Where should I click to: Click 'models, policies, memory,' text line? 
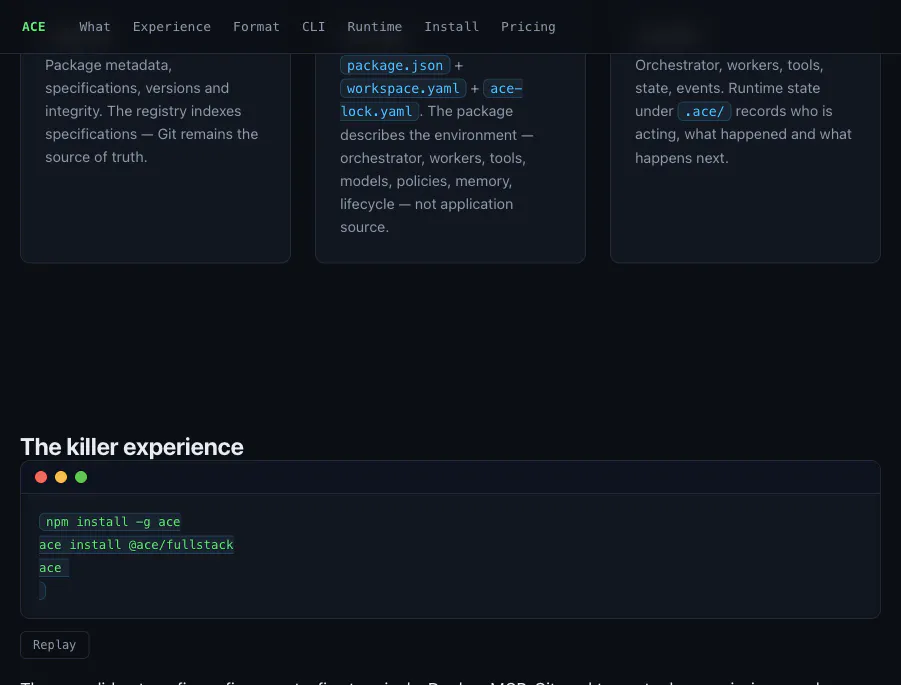tap(426, 181)
